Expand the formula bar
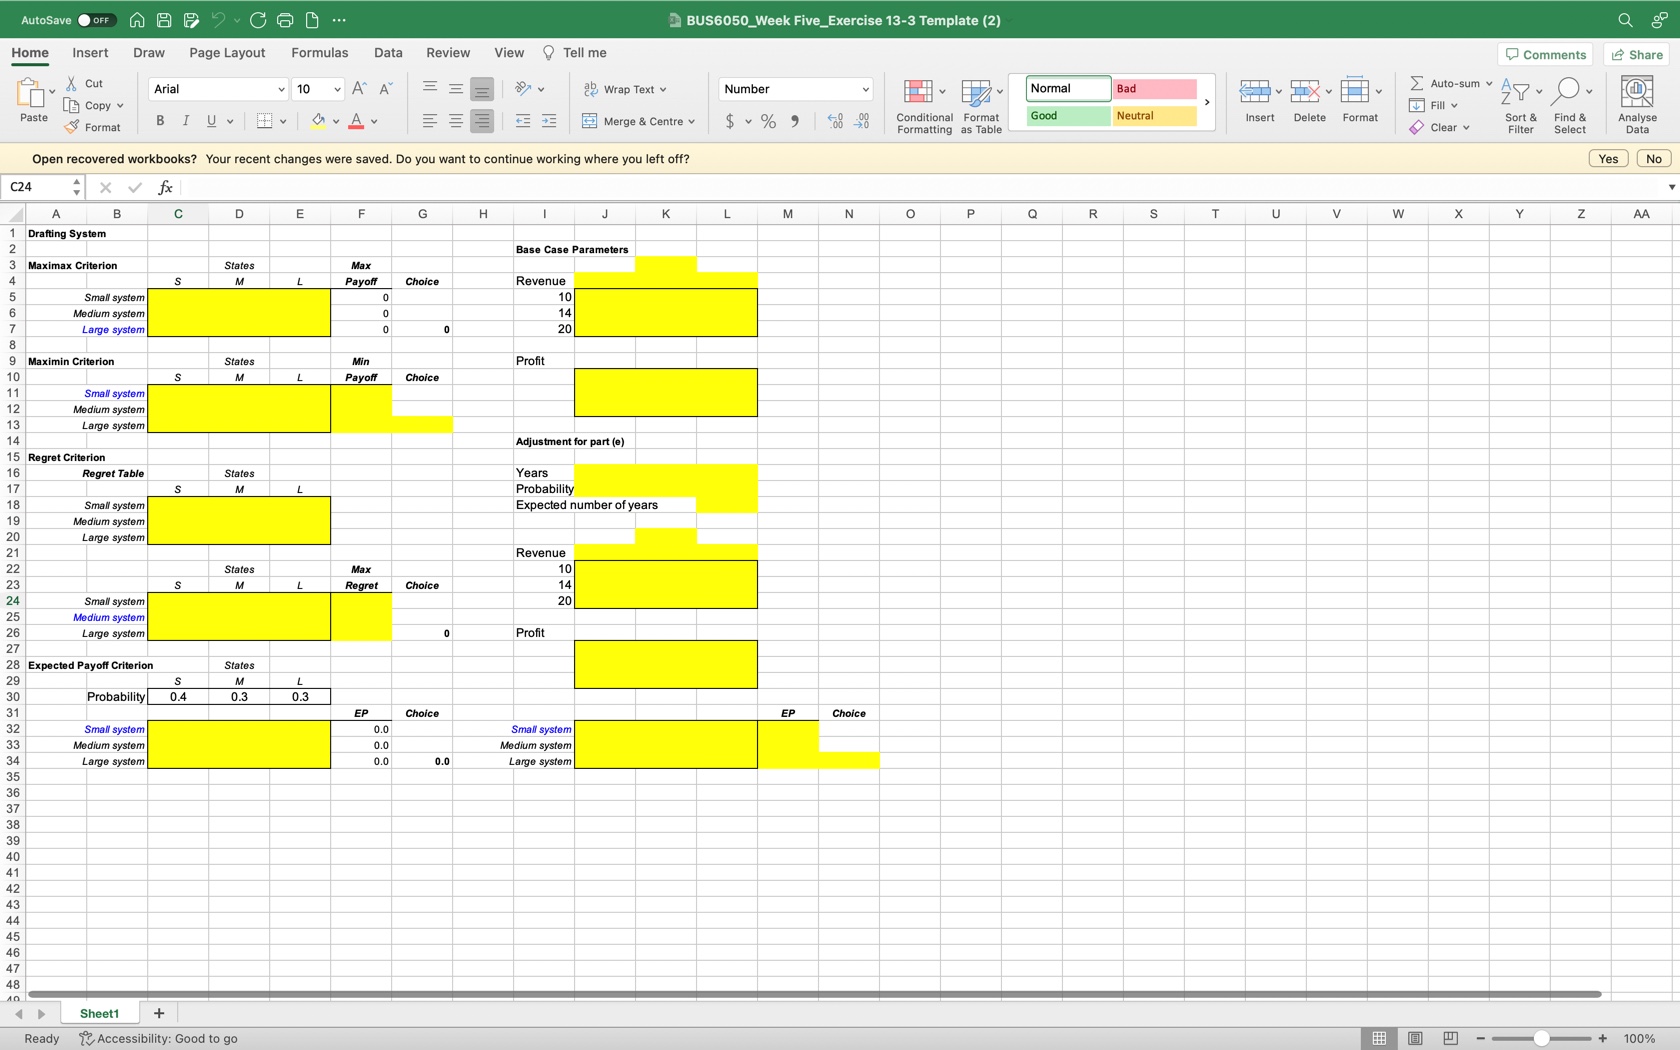 (x=1671, y=187)
